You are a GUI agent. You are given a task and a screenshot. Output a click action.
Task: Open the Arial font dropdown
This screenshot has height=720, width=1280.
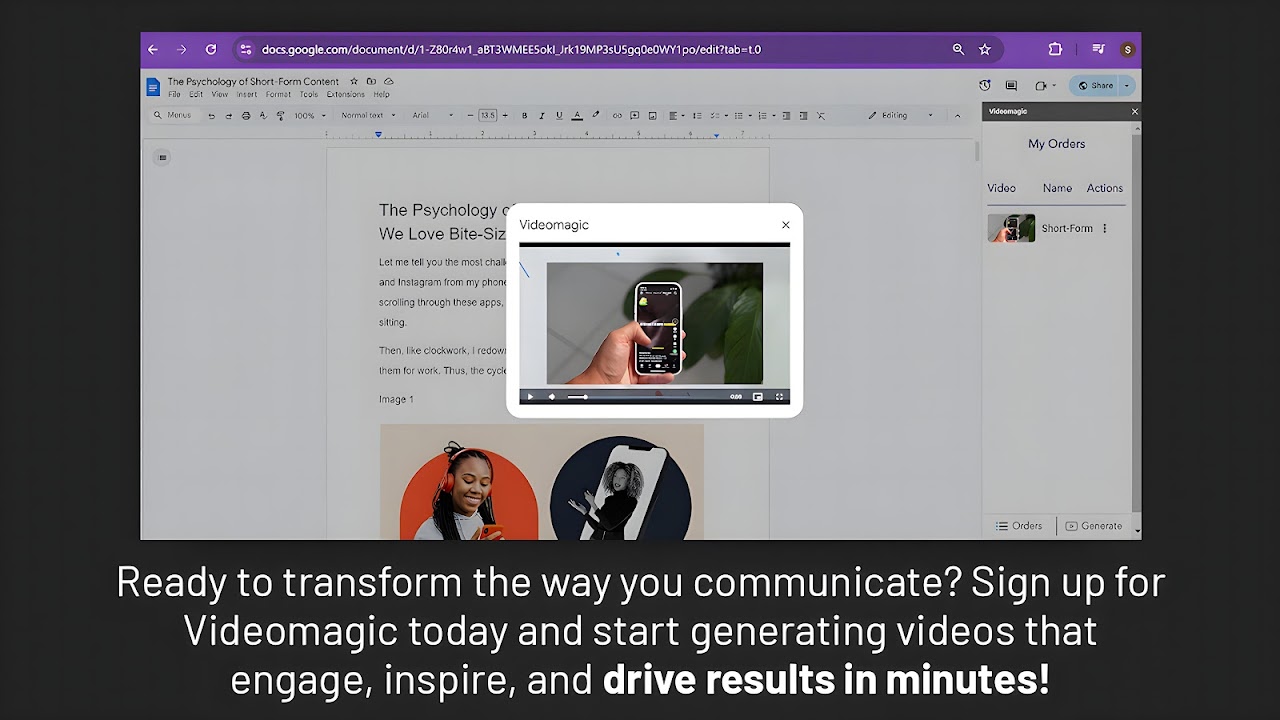tap(433, 116)
